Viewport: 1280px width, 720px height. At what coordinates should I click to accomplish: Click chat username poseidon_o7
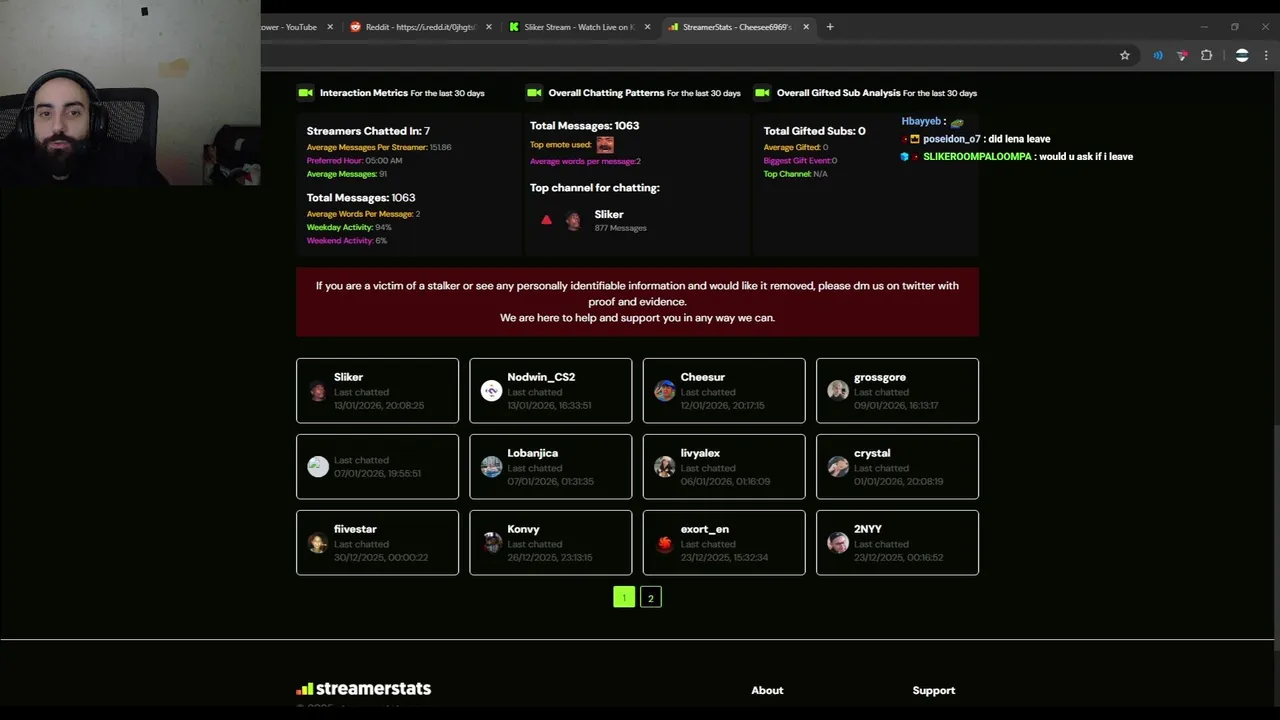(951, 139)
